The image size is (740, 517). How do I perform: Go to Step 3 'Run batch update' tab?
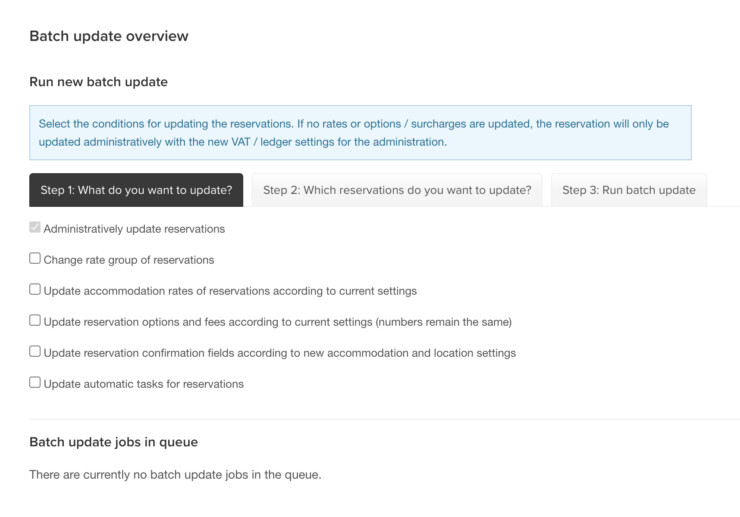(628, 190)
